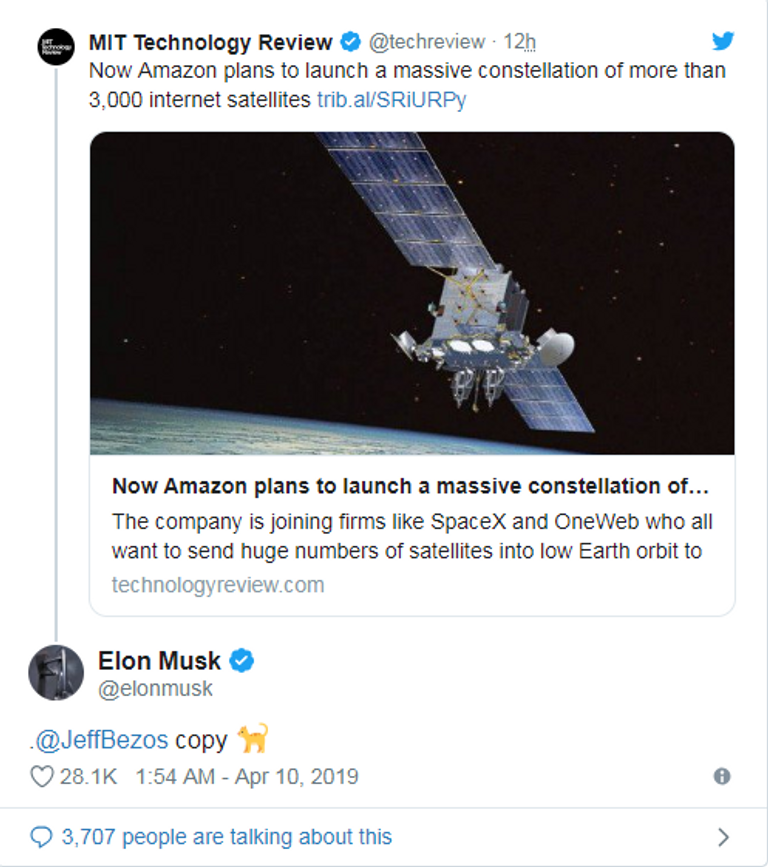Viewport: 768px width, 867px height.
Task: Click the @elonmusk handle
Action: click(155, 689)
